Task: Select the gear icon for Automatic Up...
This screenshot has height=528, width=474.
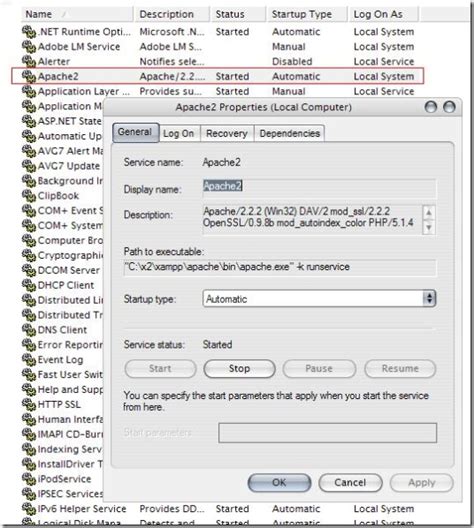Action: [29, 136]
